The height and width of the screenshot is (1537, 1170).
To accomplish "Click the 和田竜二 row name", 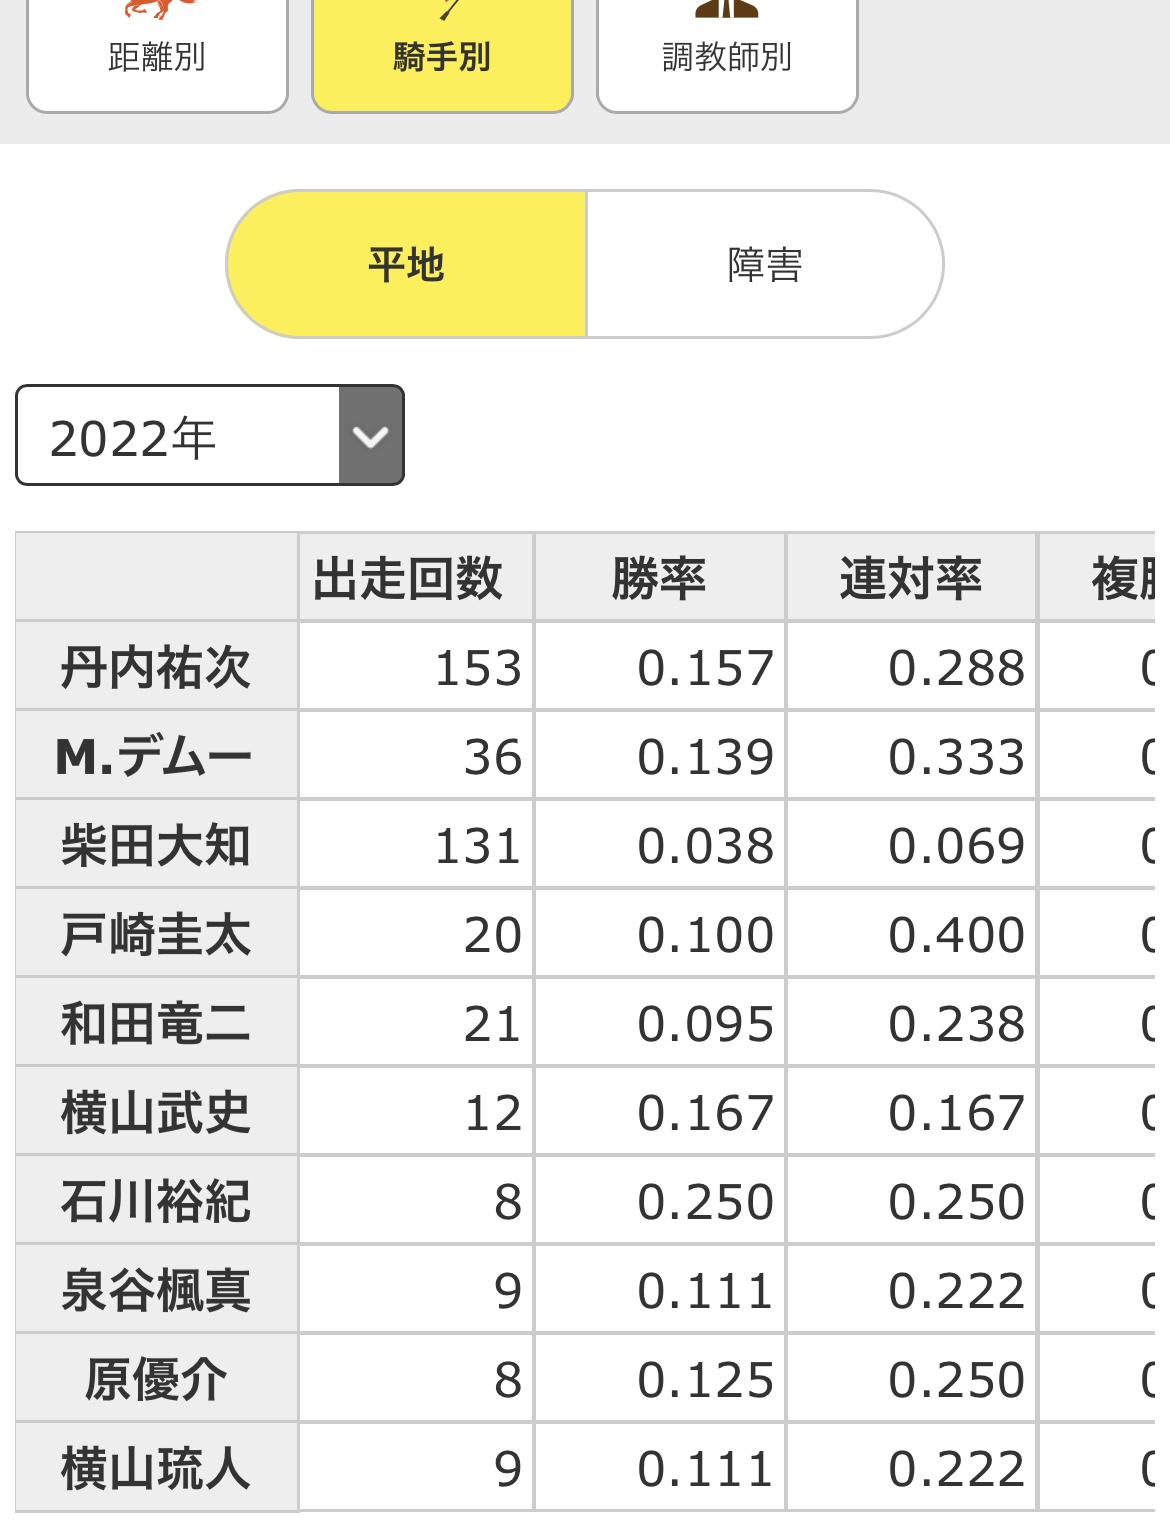I will (156, 1023).
